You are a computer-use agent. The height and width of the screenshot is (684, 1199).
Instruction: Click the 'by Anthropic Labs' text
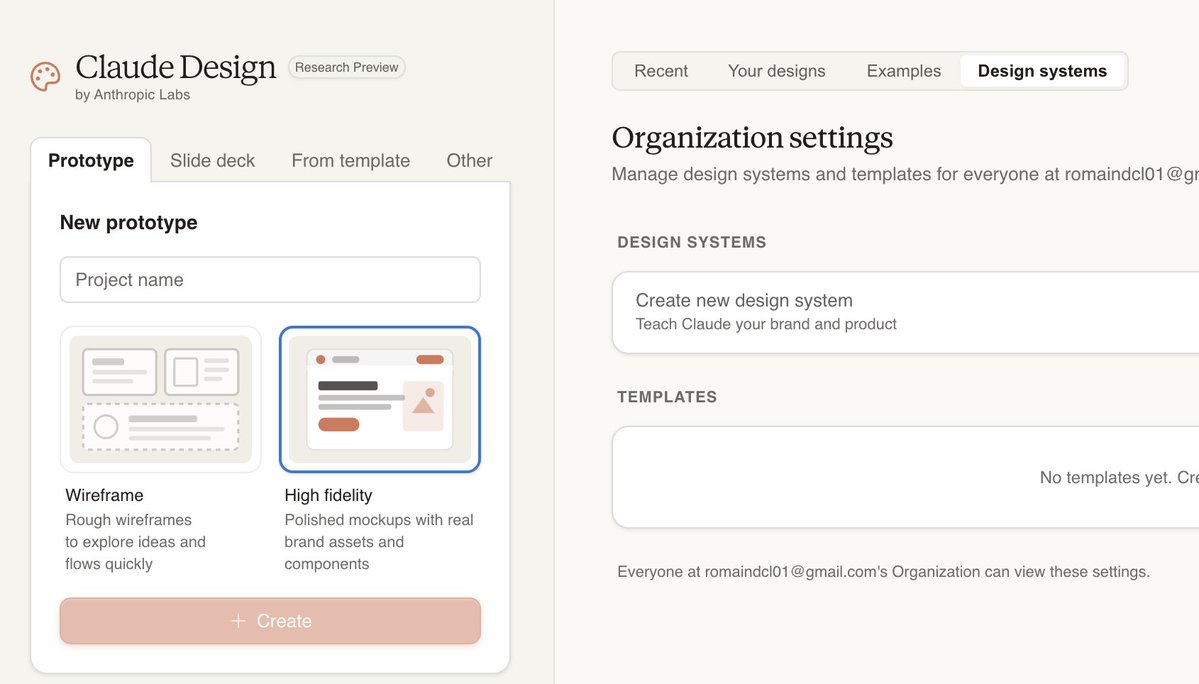pos(132,95)
